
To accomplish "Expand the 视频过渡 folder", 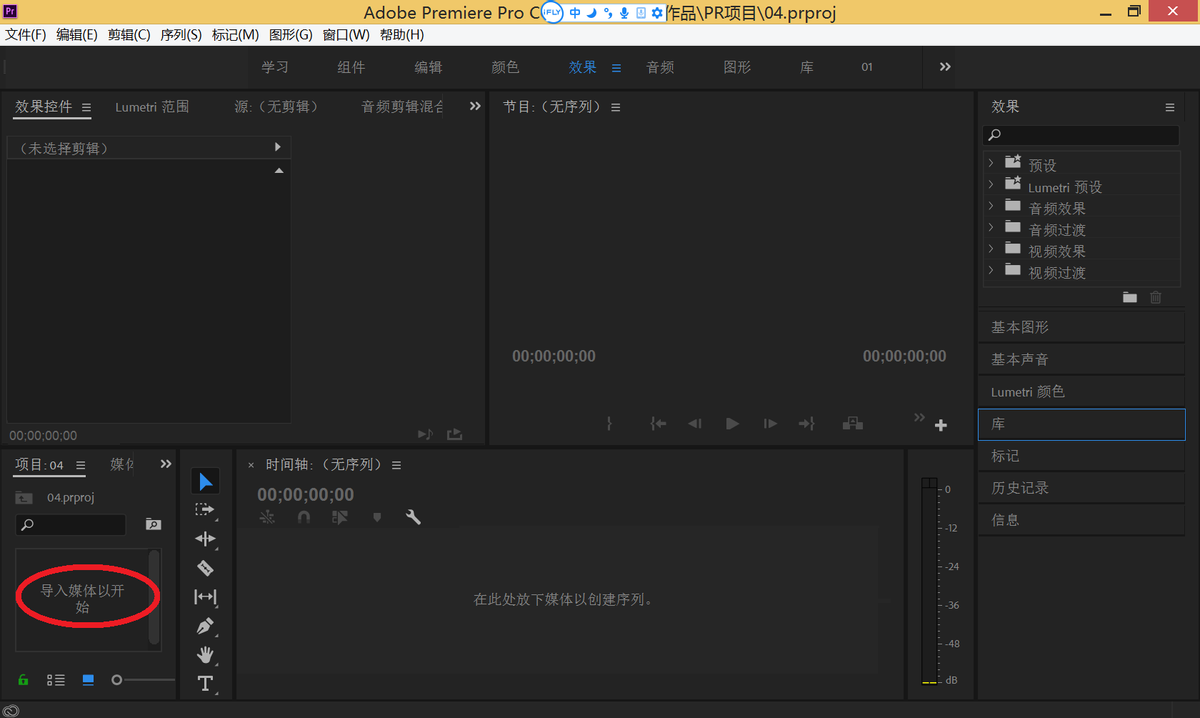I will click(x=991, y=271).
